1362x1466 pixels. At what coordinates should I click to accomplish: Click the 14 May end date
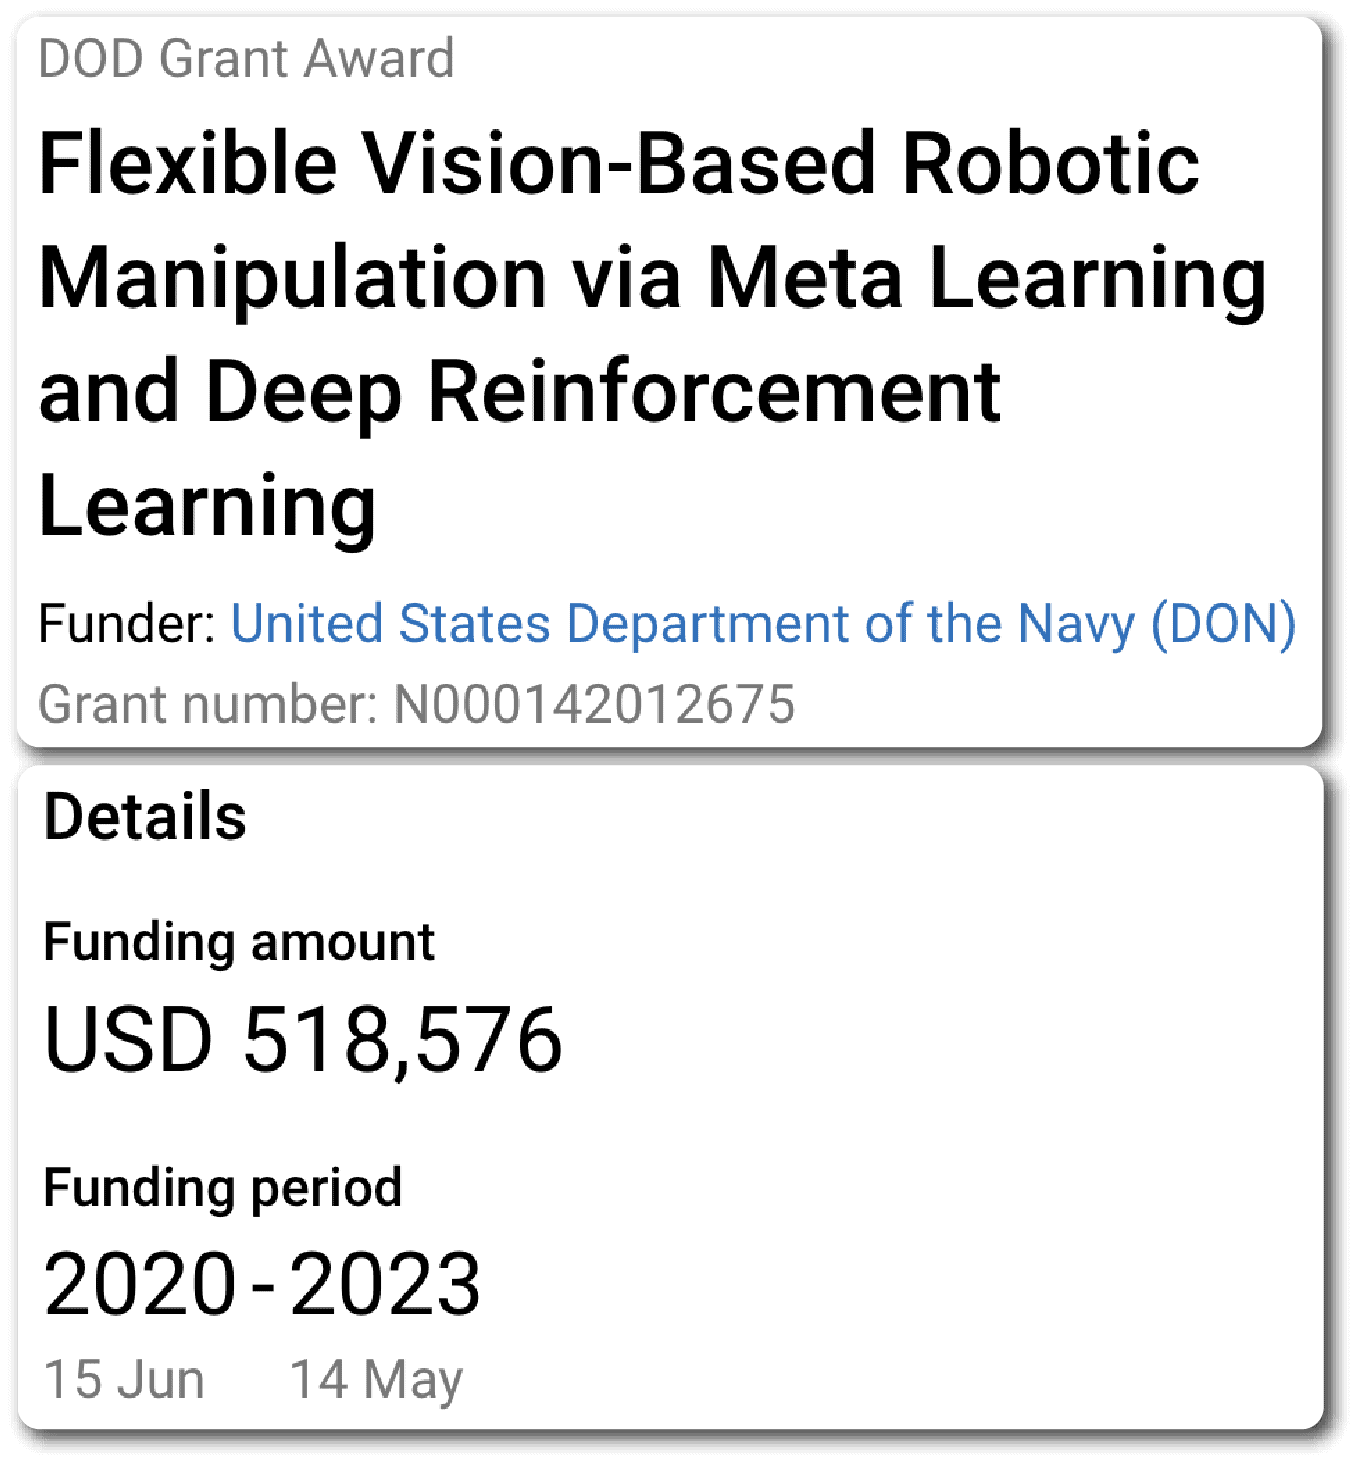(x=376, y=1379)
